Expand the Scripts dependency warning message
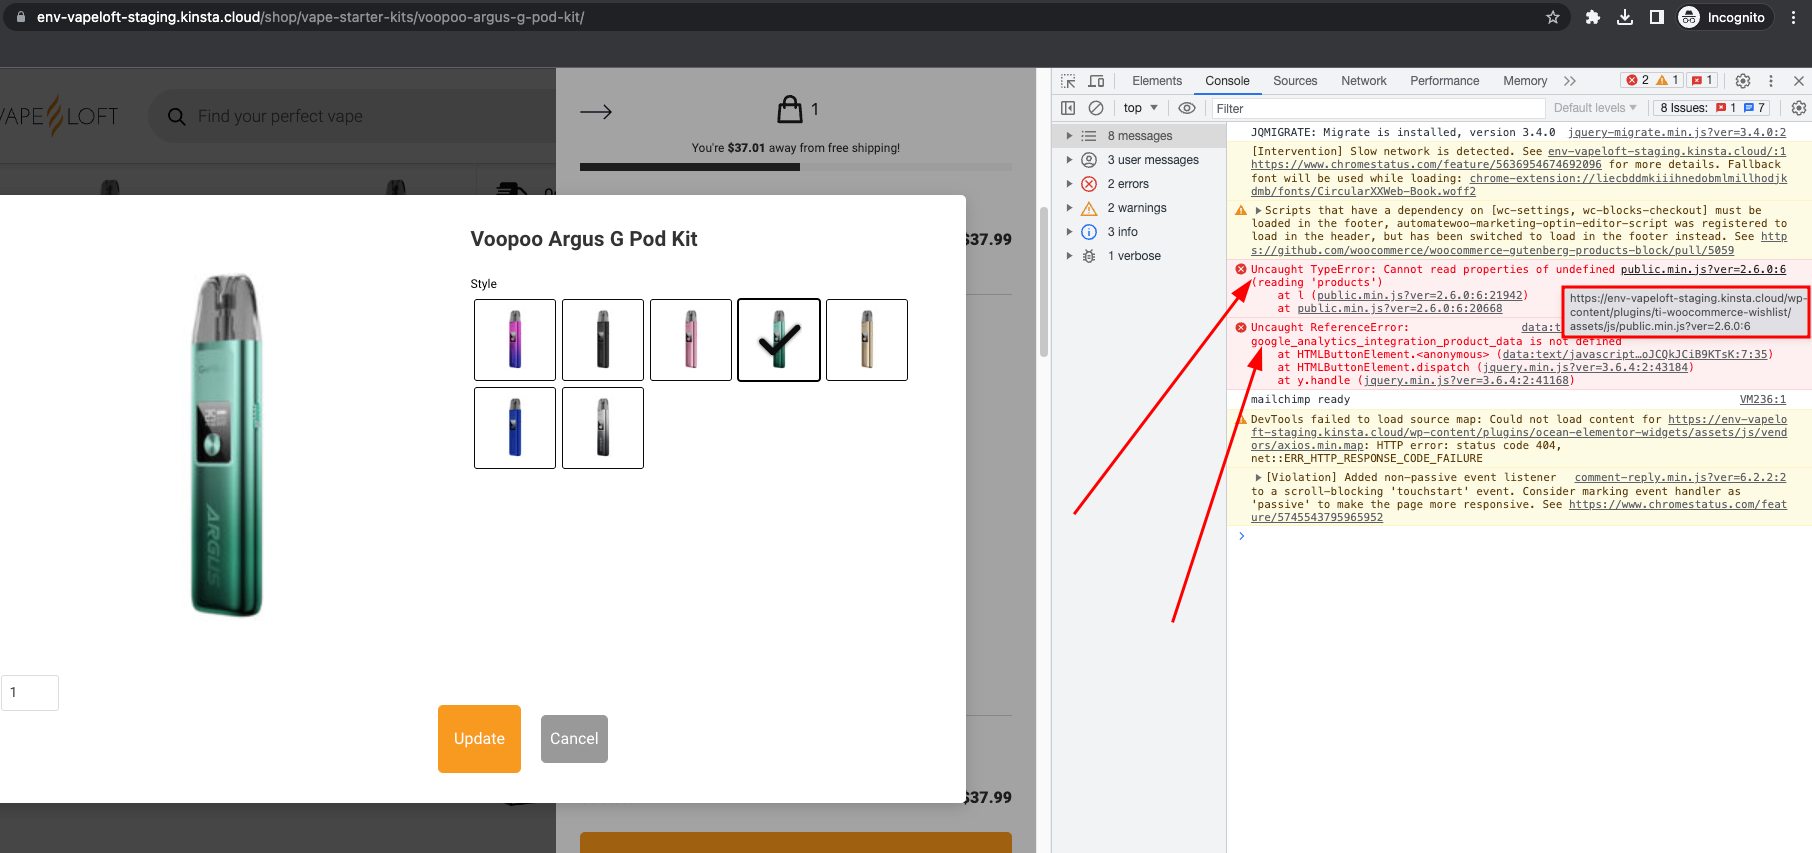This screenshot has height=853, width=1812. [1258, 211]
